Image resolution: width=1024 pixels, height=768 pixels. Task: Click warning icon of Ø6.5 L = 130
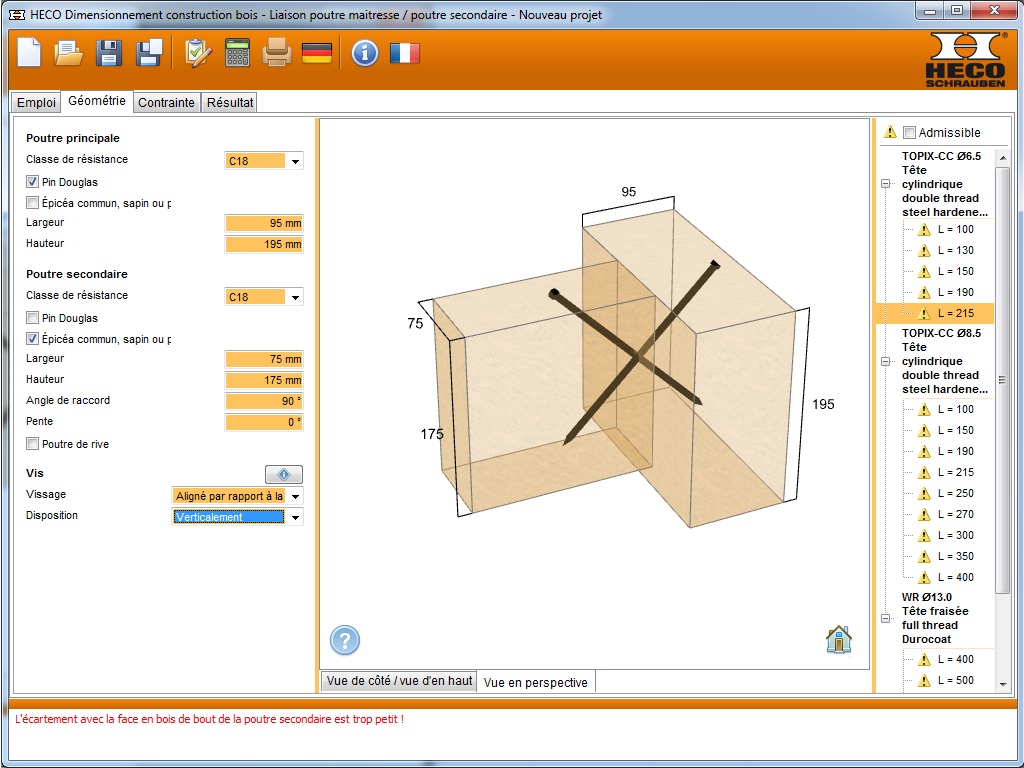click(x=924, y=250)
